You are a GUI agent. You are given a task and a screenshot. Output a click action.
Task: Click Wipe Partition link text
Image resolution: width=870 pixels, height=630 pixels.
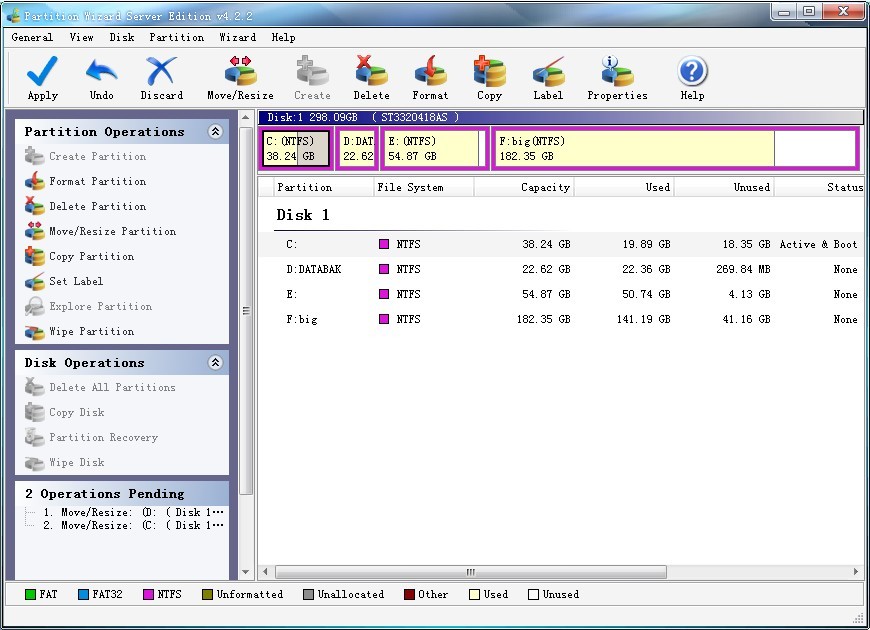pyautogui.click(x=92, y=331)
